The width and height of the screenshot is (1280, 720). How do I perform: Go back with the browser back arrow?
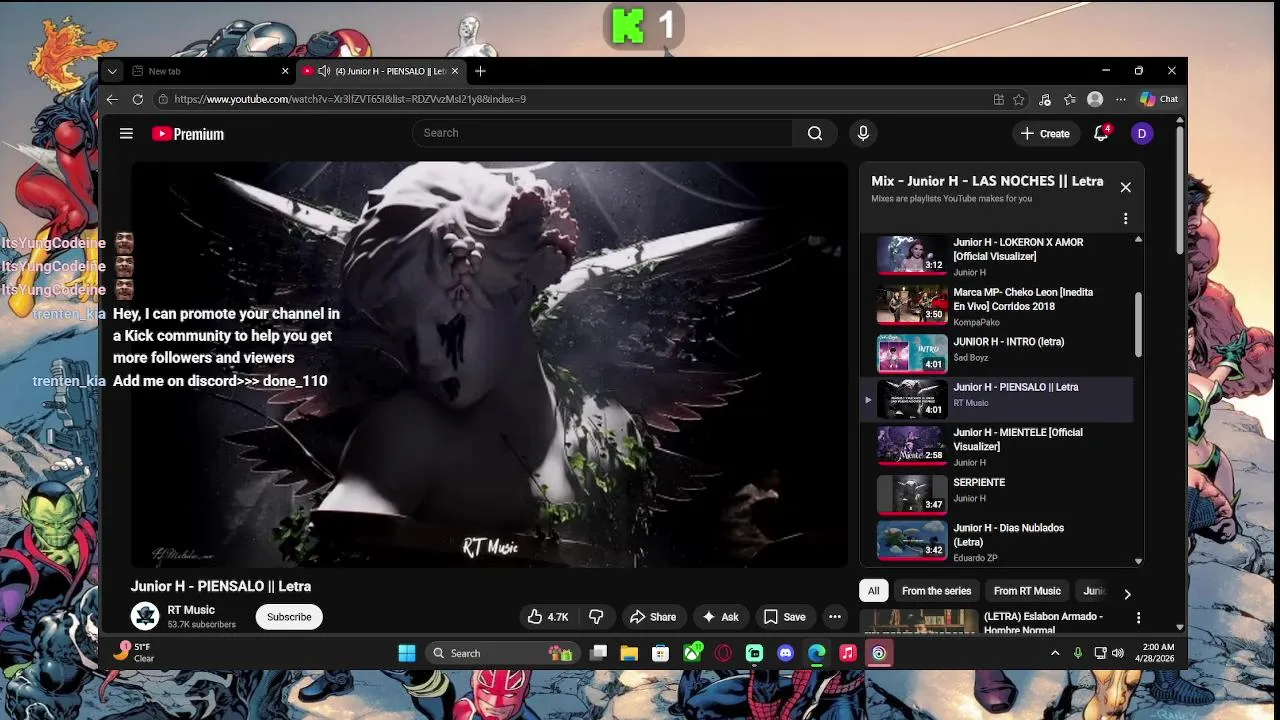point(112,99)
